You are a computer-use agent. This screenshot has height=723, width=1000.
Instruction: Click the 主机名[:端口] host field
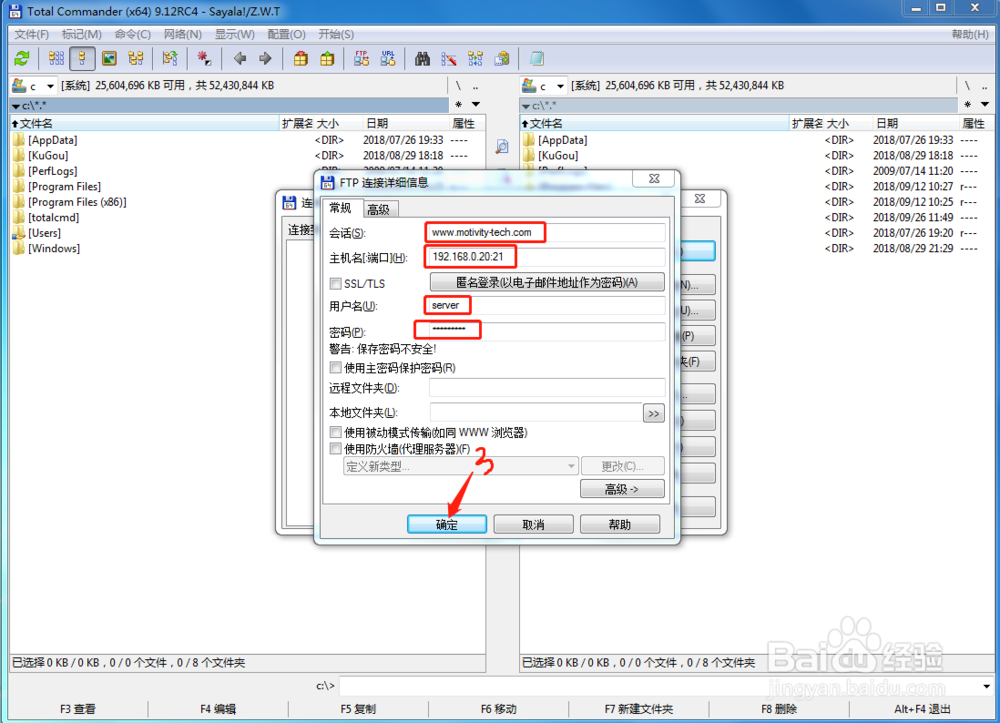[546, 257]
